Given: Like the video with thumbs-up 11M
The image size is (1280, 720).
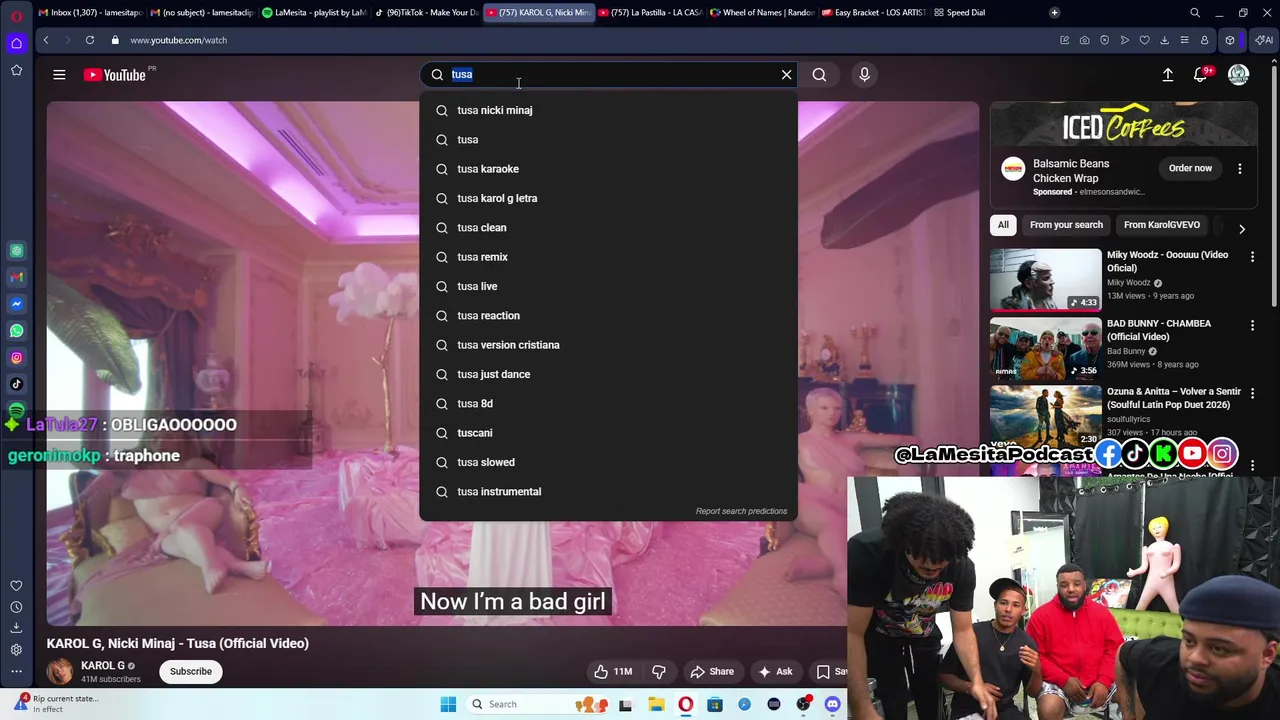Looking at the screenshot, I should (x=613, y=672).
